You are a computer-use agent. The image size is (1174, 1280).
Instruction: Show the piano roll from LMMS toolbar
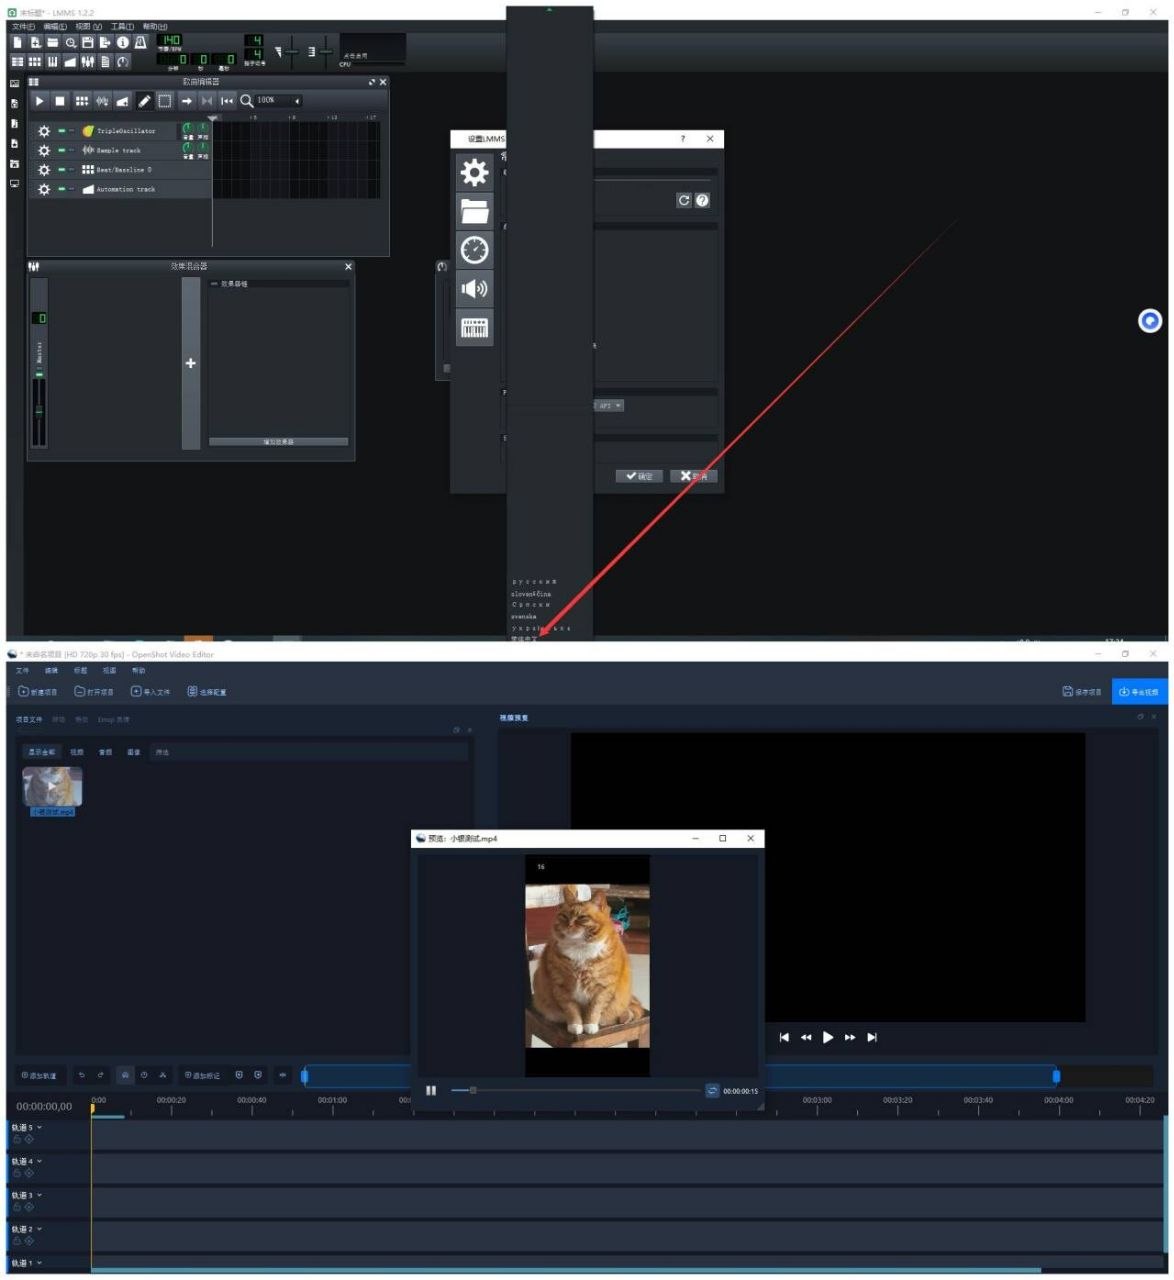click(x=53, y=62)
